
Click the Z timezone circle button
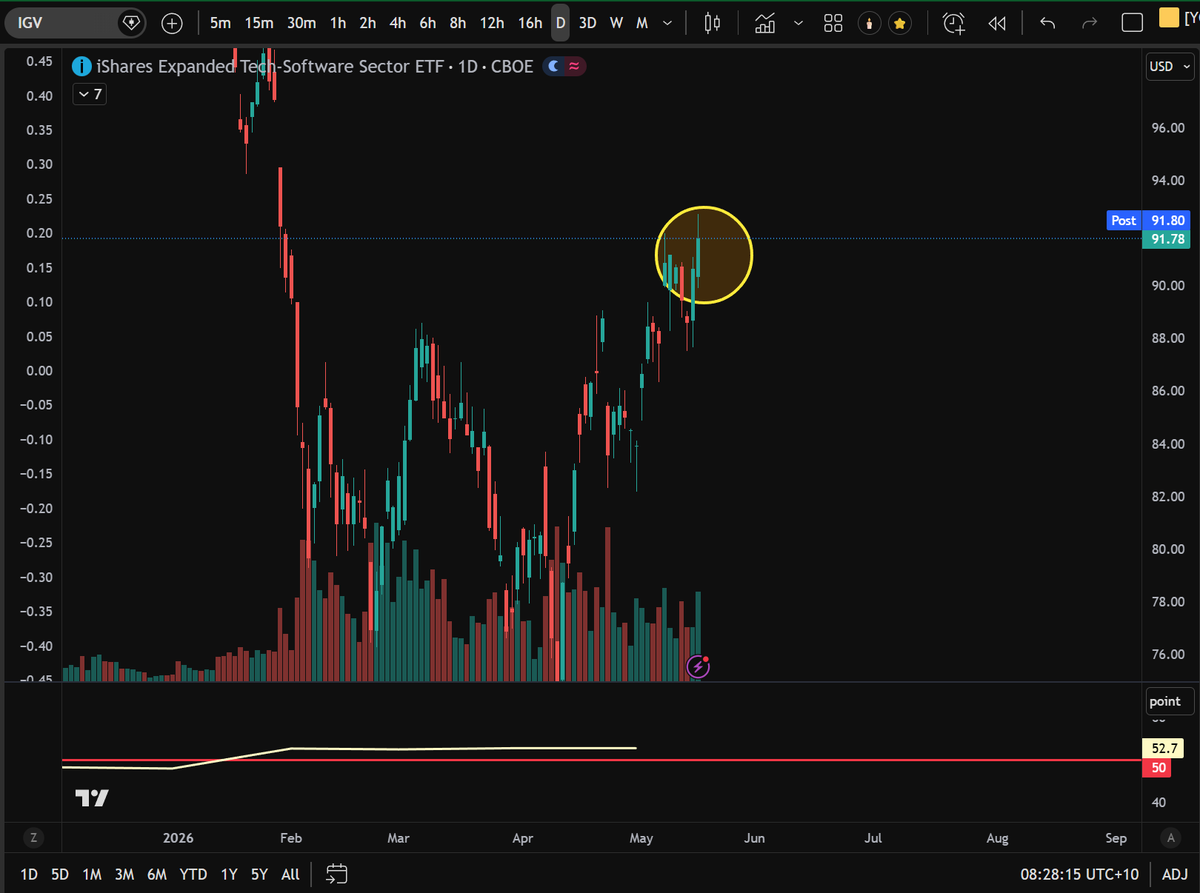(33, 838)
